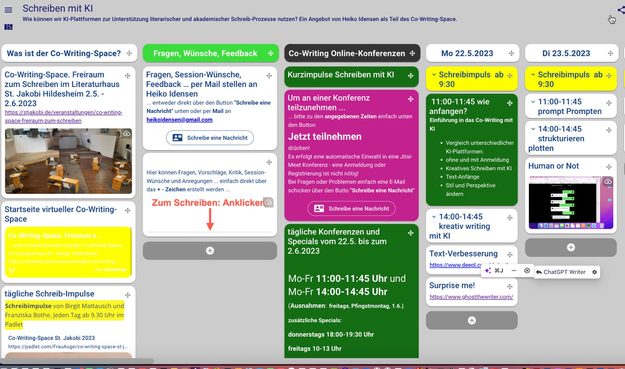Click move handle of 'Text-Verbesserung' card
Screen dimensions: 625x369
(x=510, y=255)
